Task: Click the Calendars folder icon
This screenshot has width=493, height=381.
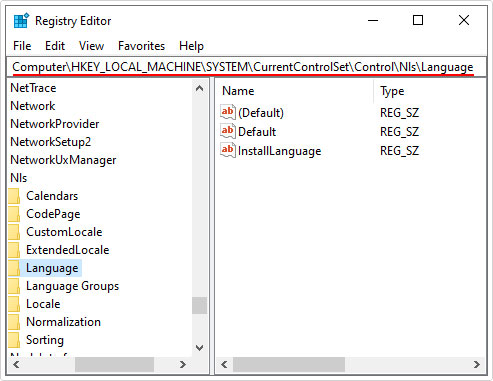Action: click(14, 196)
